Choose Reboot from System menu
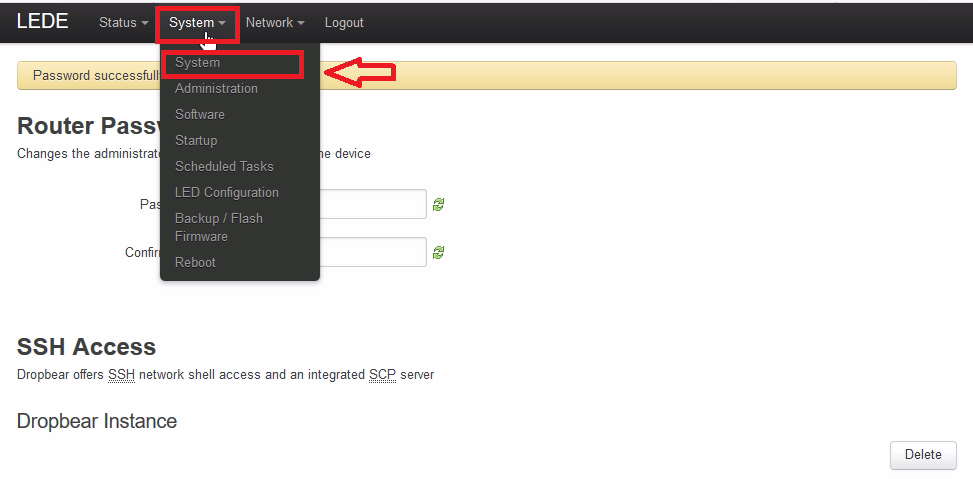Screen dimensions: 973x479 click(x=195, y=263)
